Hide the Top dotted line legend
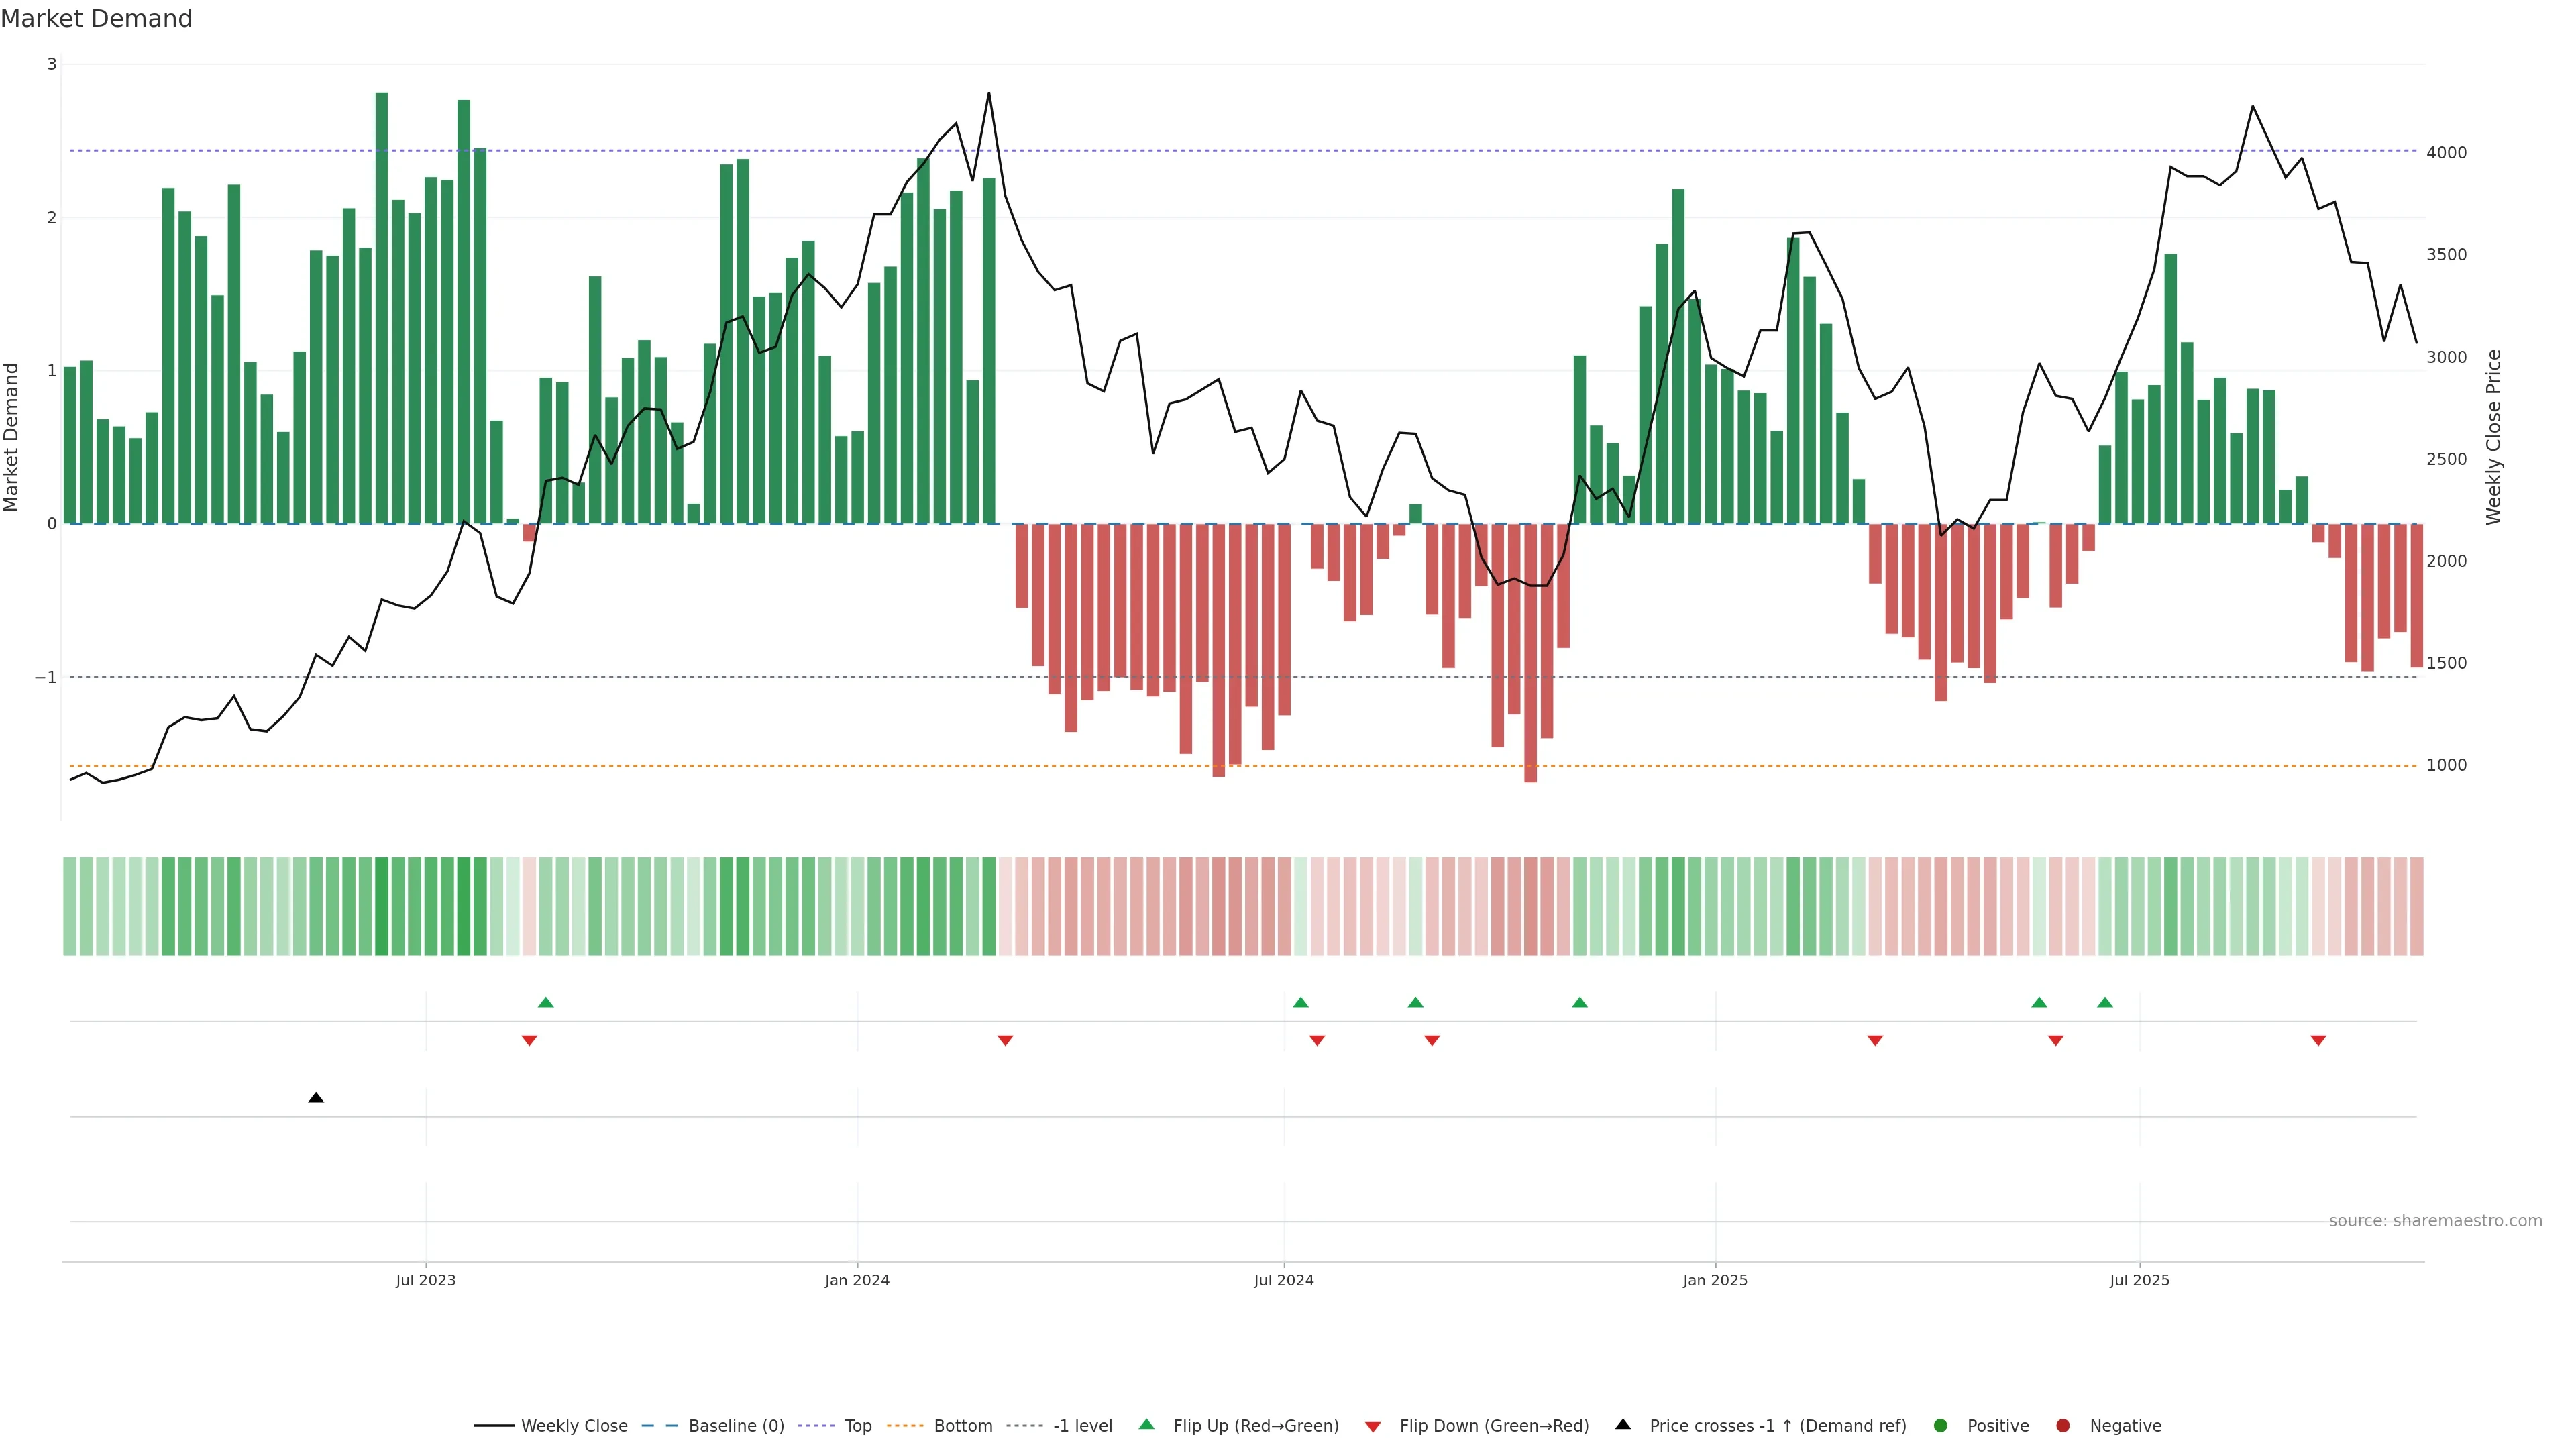Screen dimensions: 2576x1449 [857, 1425]
